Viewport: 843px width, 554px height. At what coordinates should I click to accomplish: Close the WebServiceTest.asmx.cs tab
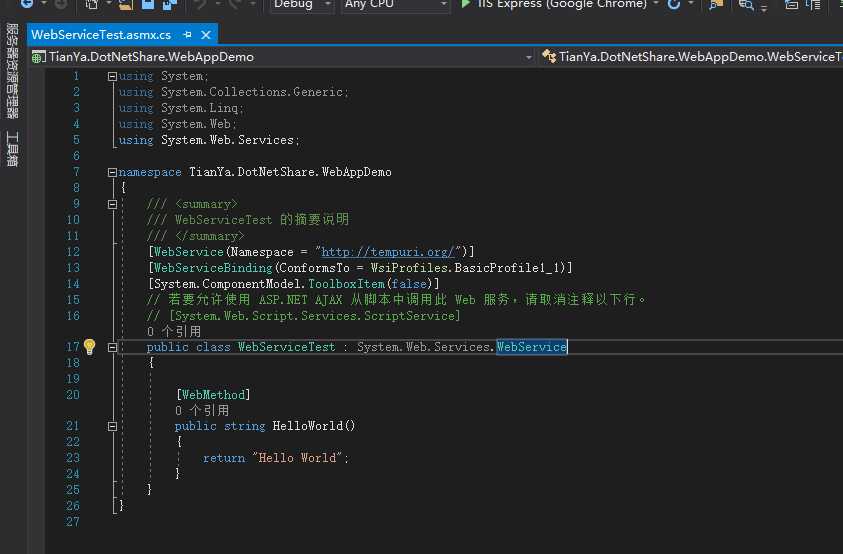point(206,35)
